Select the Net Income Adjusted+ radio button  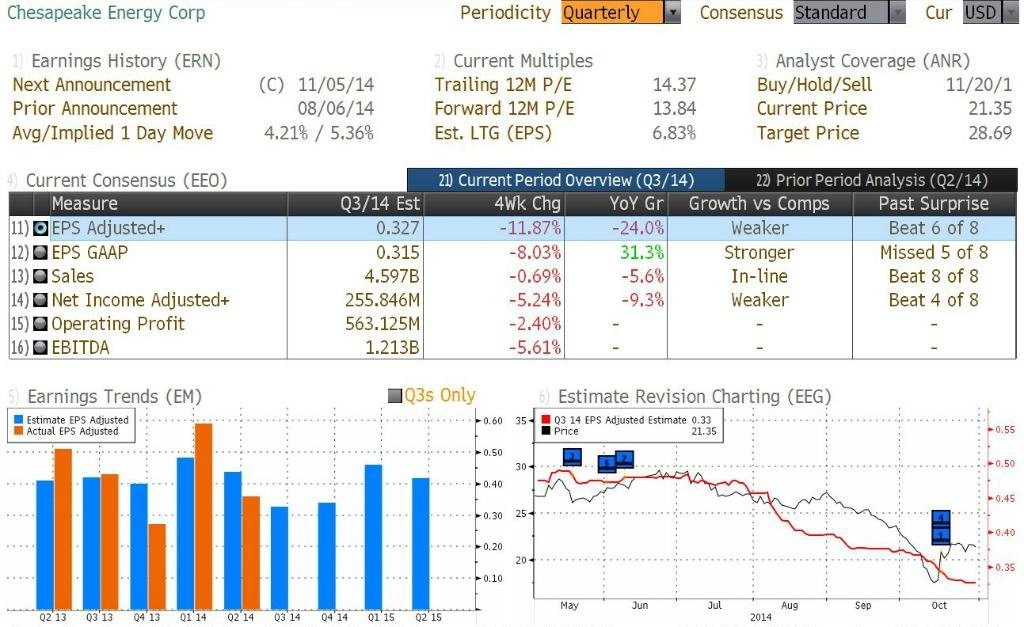(40, 300)
